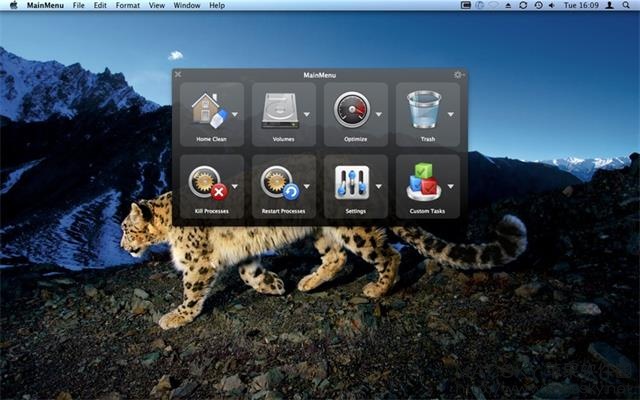The height and width of the screenshot is (400, 640).
Task: Click the Optimize label
Action: point(355,139)
